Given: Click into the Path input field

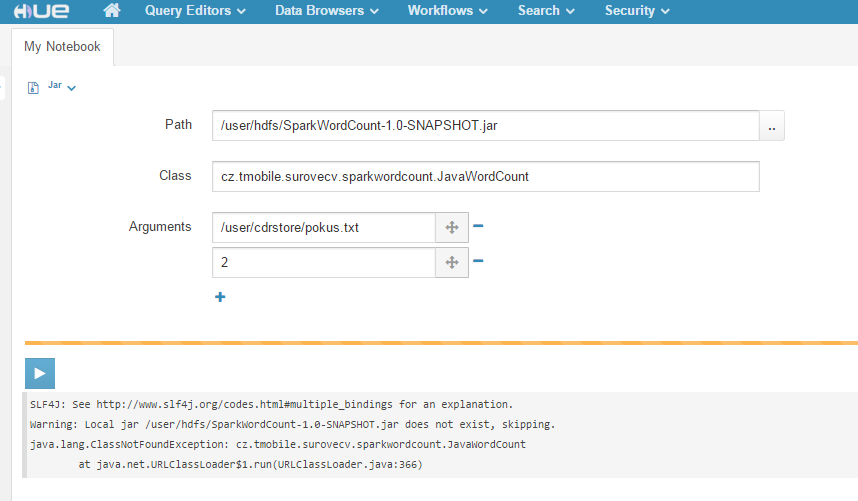Looking at the screenshot, I should (x=485, y=125).
